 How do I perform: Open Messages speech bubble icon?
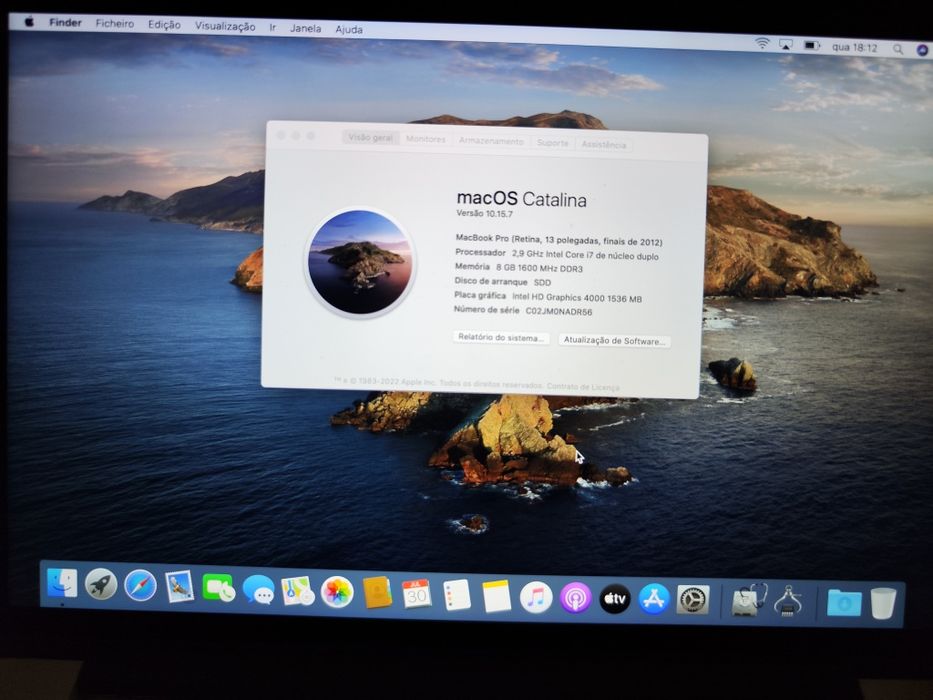(x=258, y=590)
